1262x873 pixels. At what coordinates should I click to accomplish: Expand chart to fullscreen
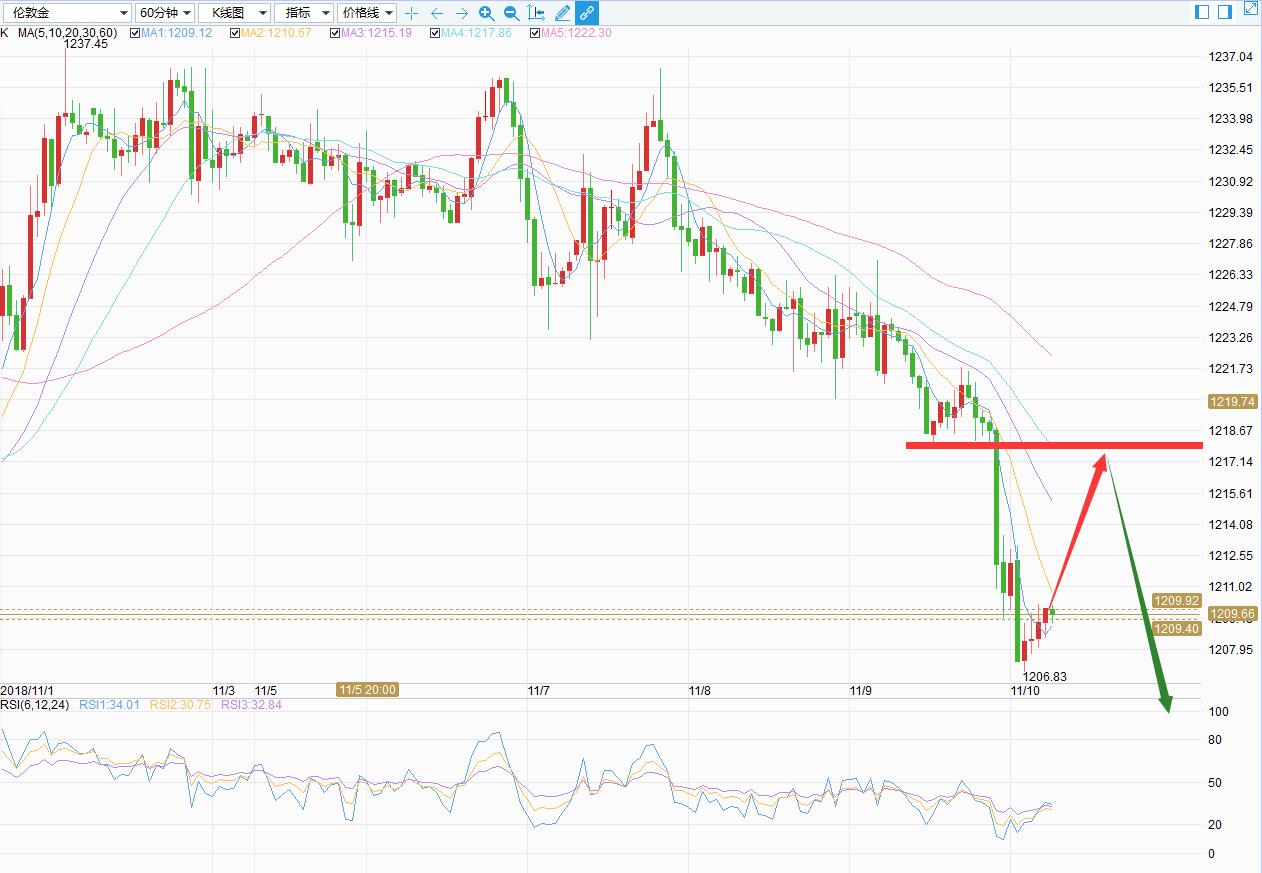pos(1251,9)
